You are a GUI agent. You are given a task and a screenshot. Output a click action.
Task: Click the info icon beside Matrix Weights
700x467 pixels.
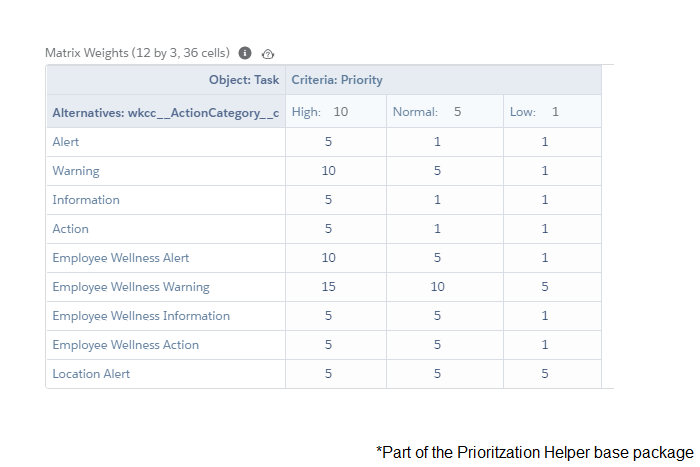pyautogui.click(x=245, y=53)
